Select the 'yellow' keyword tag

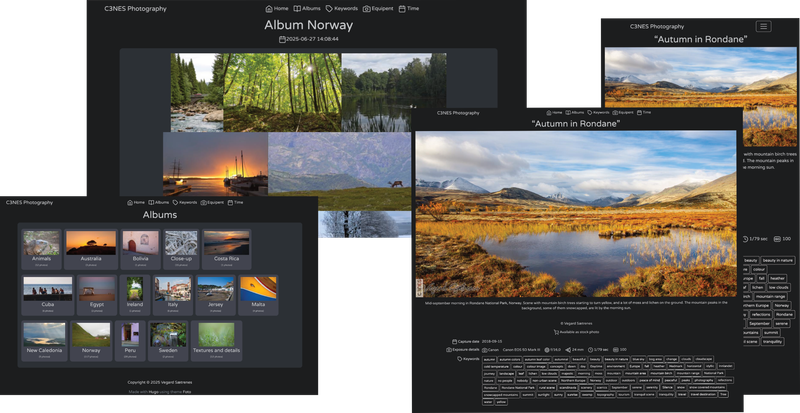point(501,402)
